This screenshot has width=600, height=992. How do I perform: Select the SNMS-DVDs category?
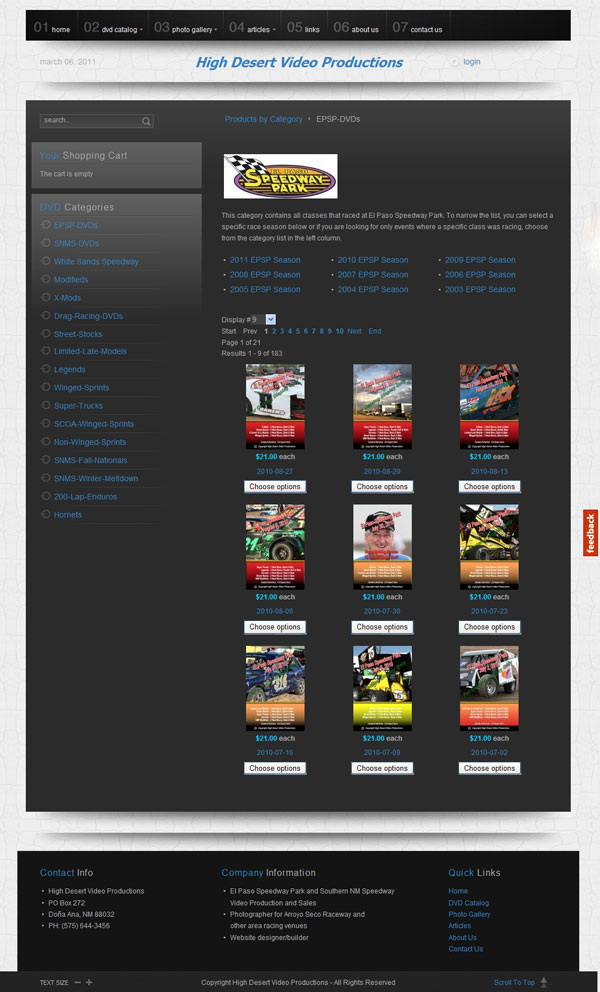pyautogui.click(x=76, y=243)
